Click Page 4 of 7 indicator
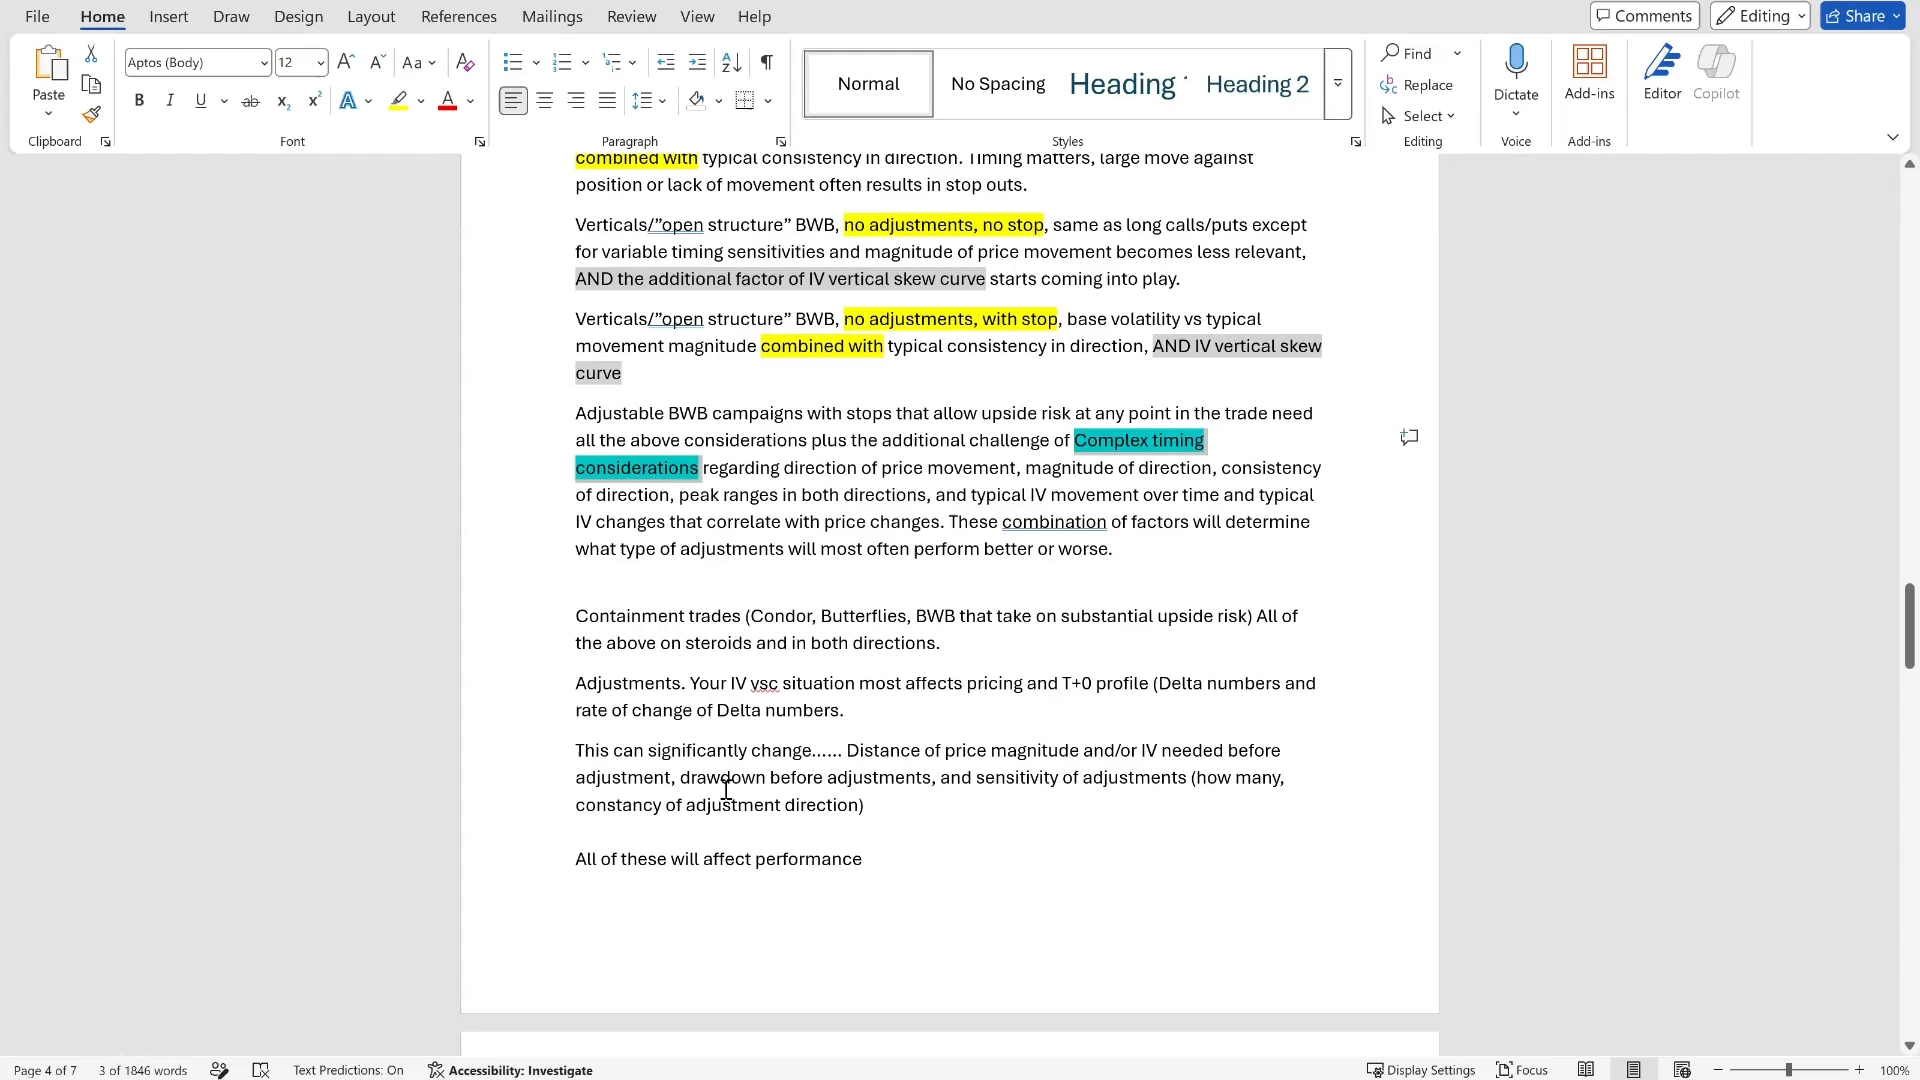Image resolution: width=1920 pixels, height=1080 pixels. pos(45,1070)
